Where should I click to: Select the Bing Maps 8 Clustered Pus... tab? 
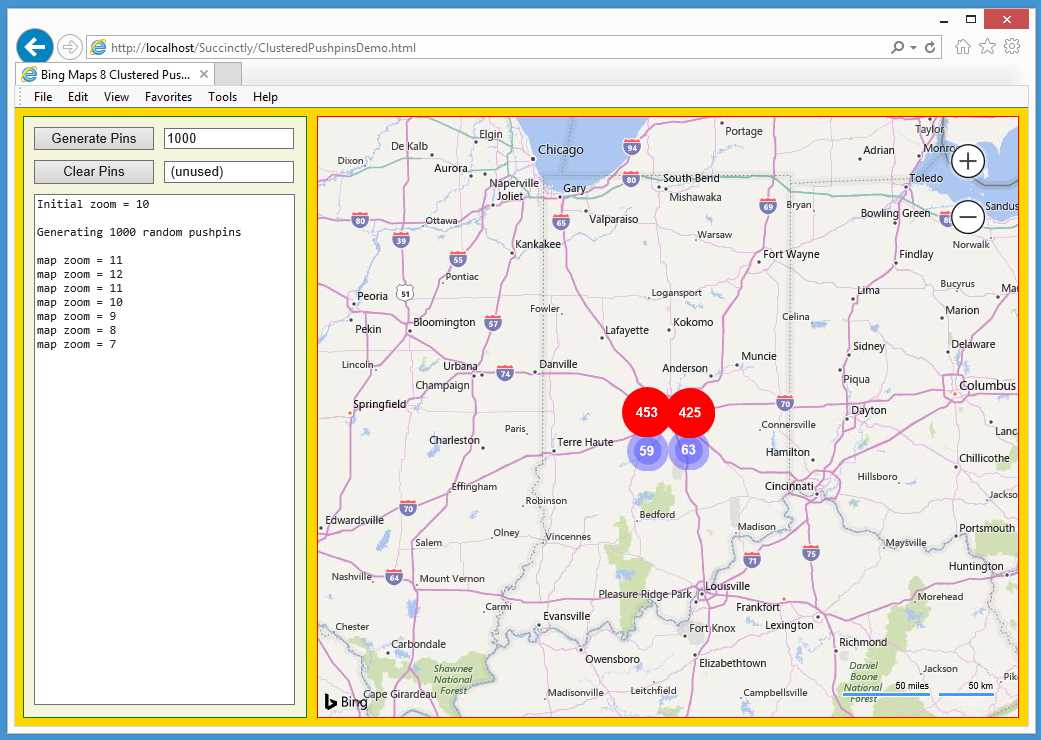coord(114,74)
